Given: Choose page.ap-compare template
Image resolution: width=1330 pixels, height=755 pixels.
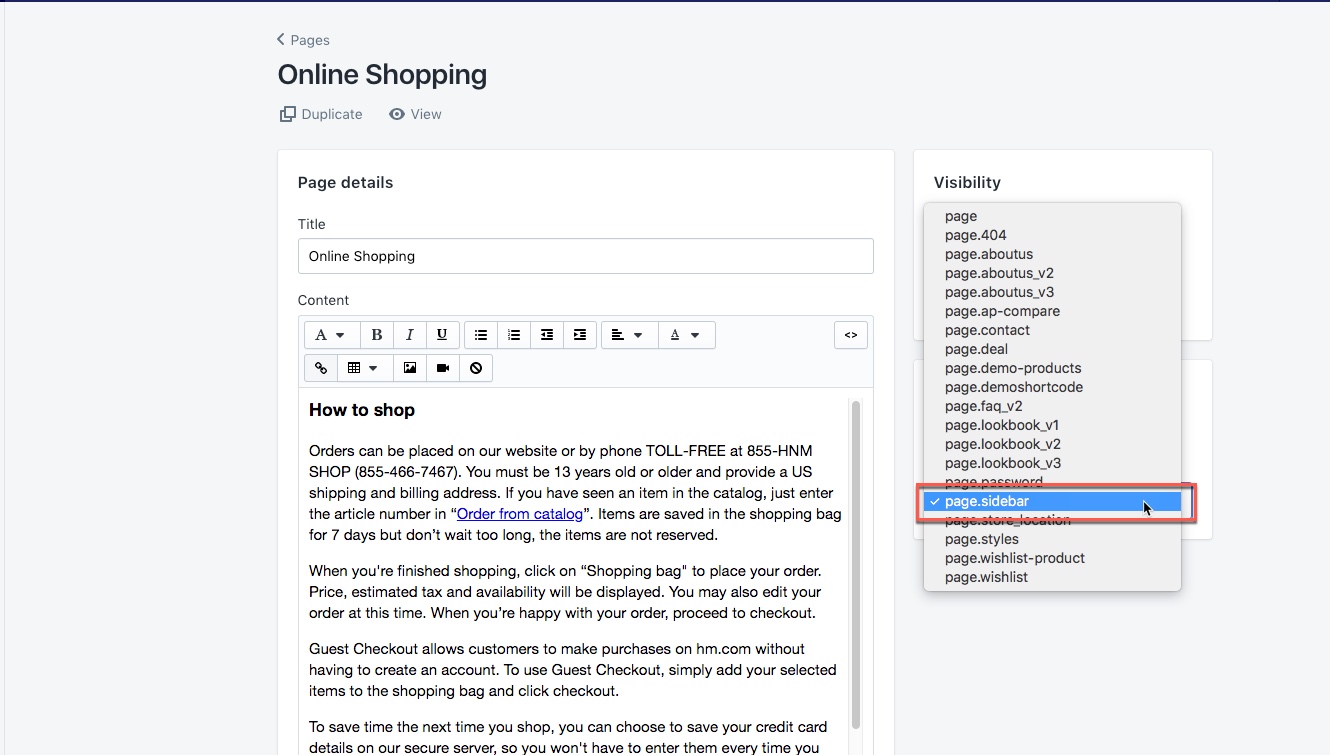Looking at the screenshot, I should (1052, 311).
